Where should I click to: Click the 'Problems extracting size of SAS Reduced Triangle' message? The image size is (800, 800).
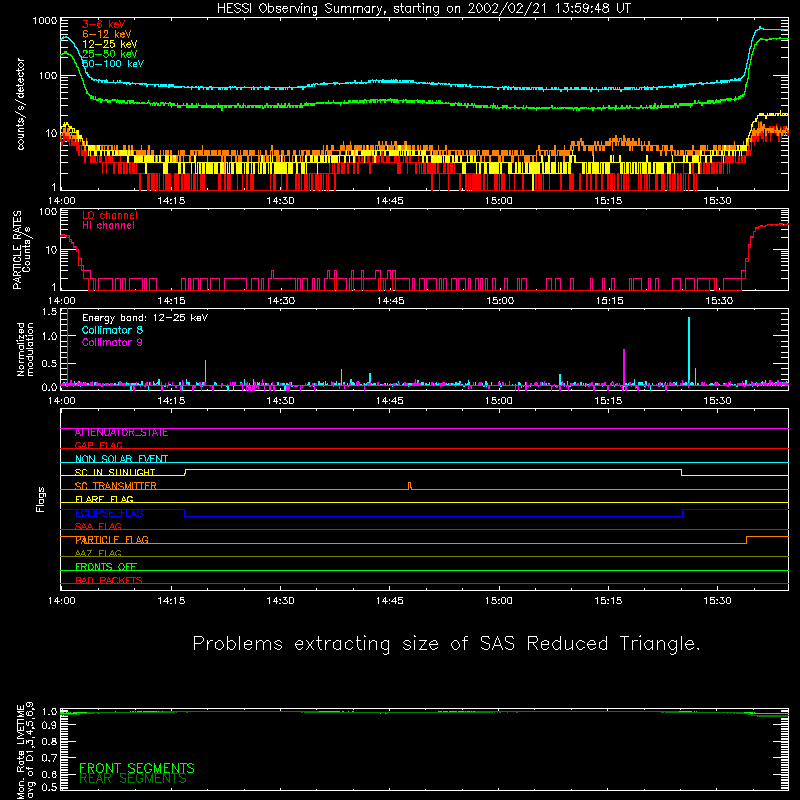coord(446,644)
